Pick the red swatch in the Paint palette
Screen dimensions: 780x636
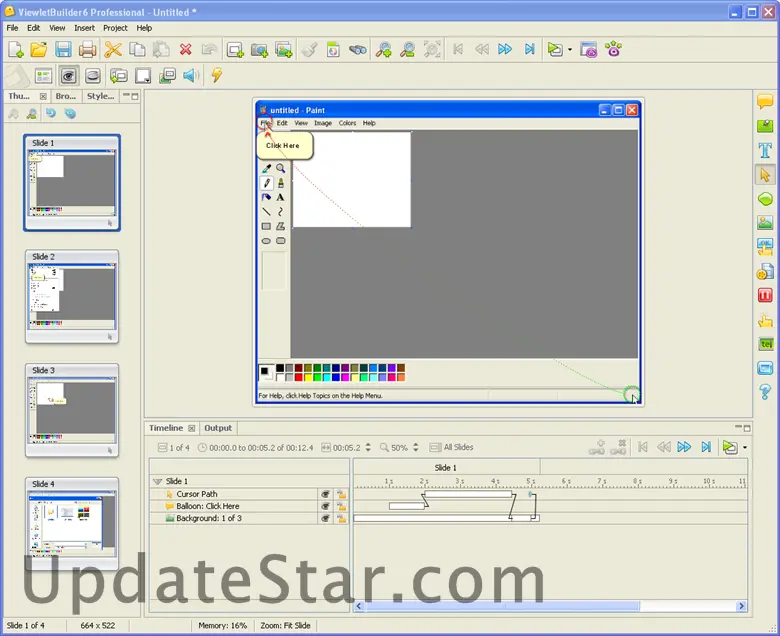point(298,377)
